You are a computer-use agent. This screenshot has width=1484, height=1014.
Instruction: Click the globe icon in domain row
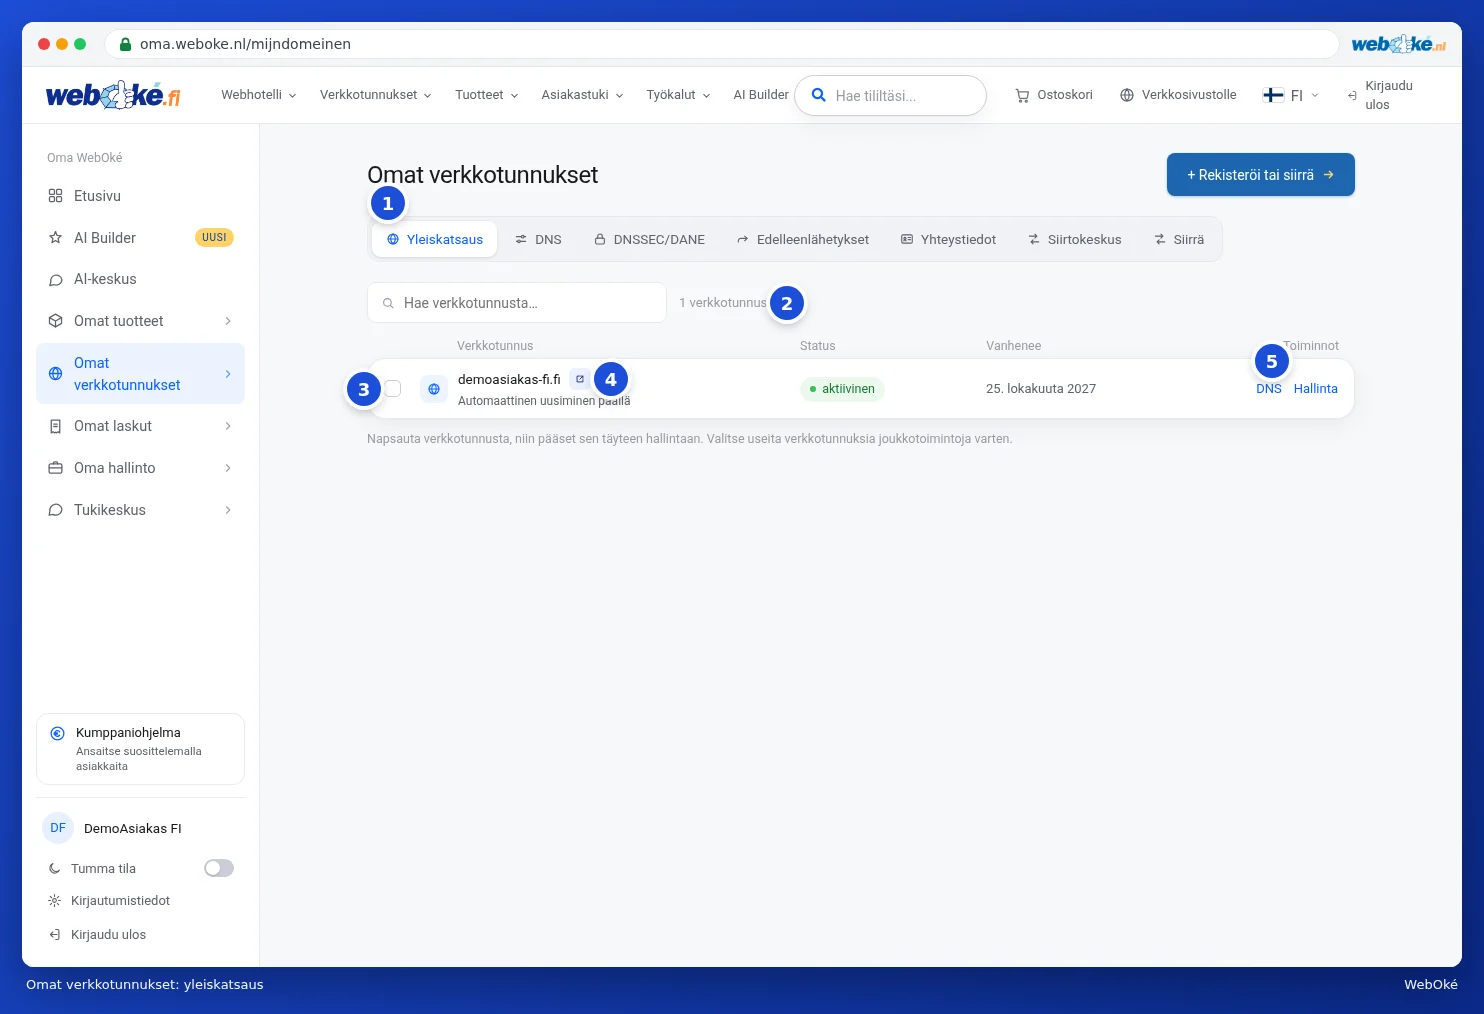434,389
